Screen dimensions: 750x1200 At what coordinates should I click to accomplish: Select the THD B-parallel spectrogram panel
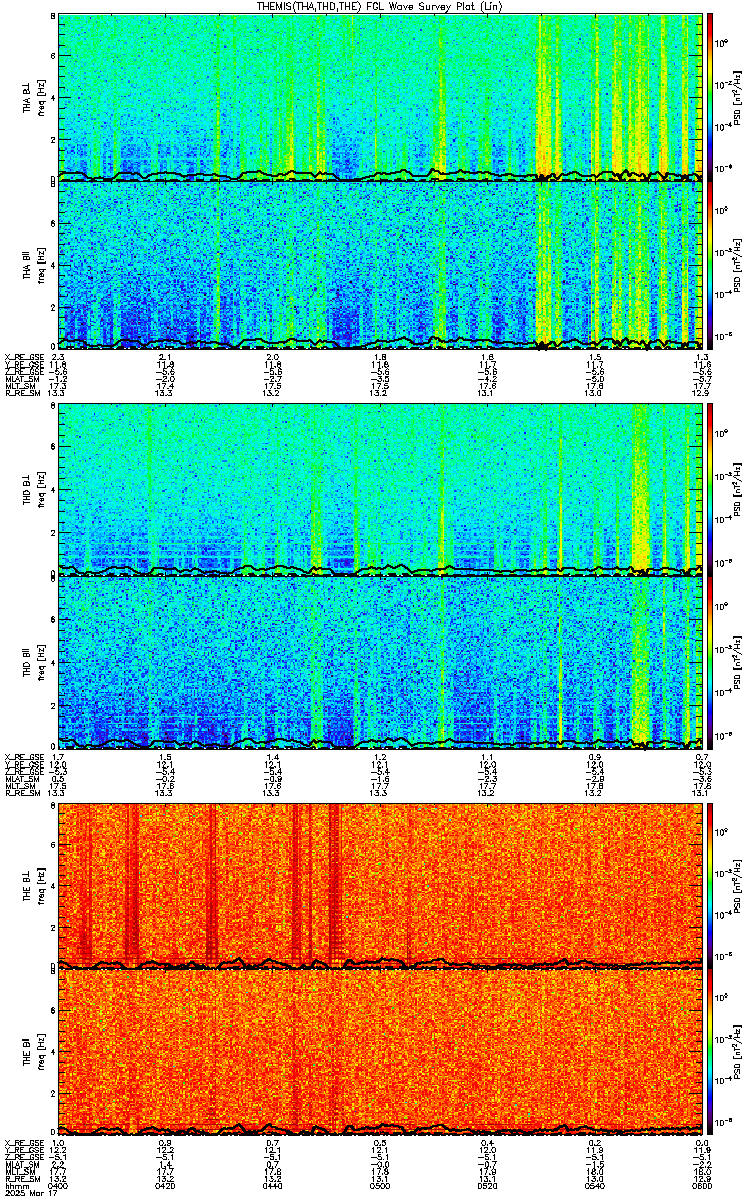pyautogui.click(x=380, y=660)
